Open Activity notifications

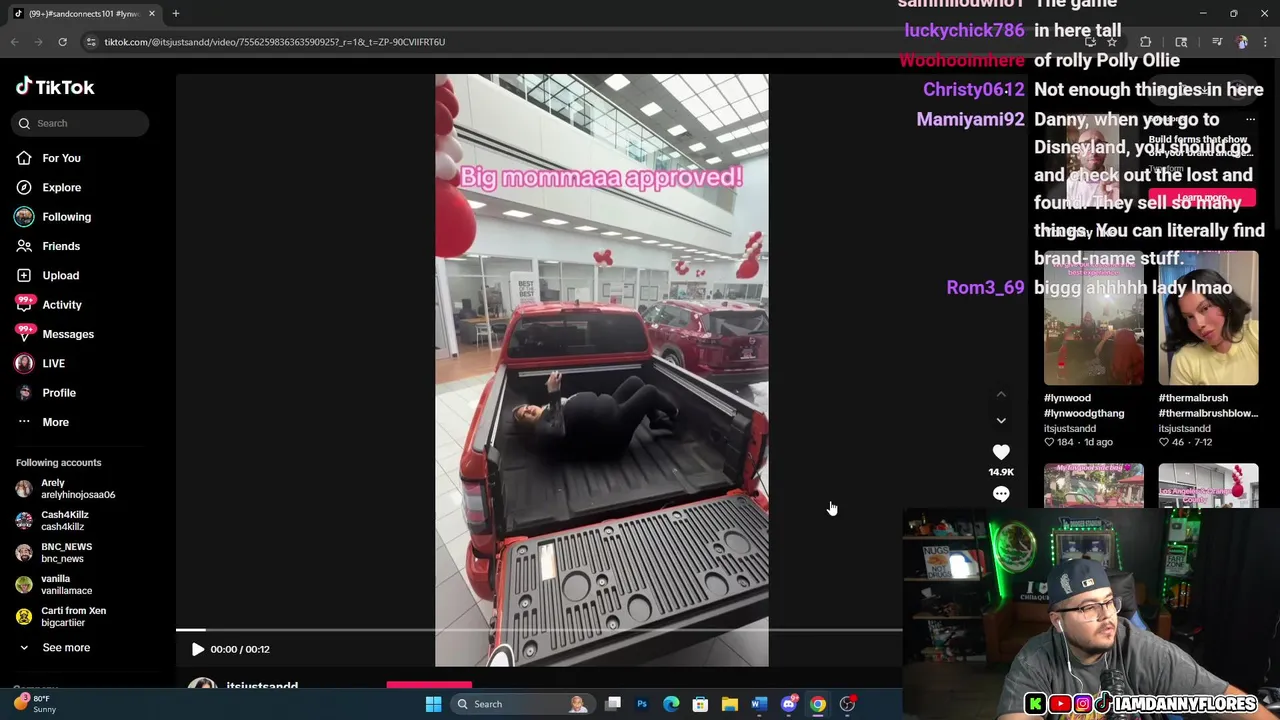coord(61,305)
